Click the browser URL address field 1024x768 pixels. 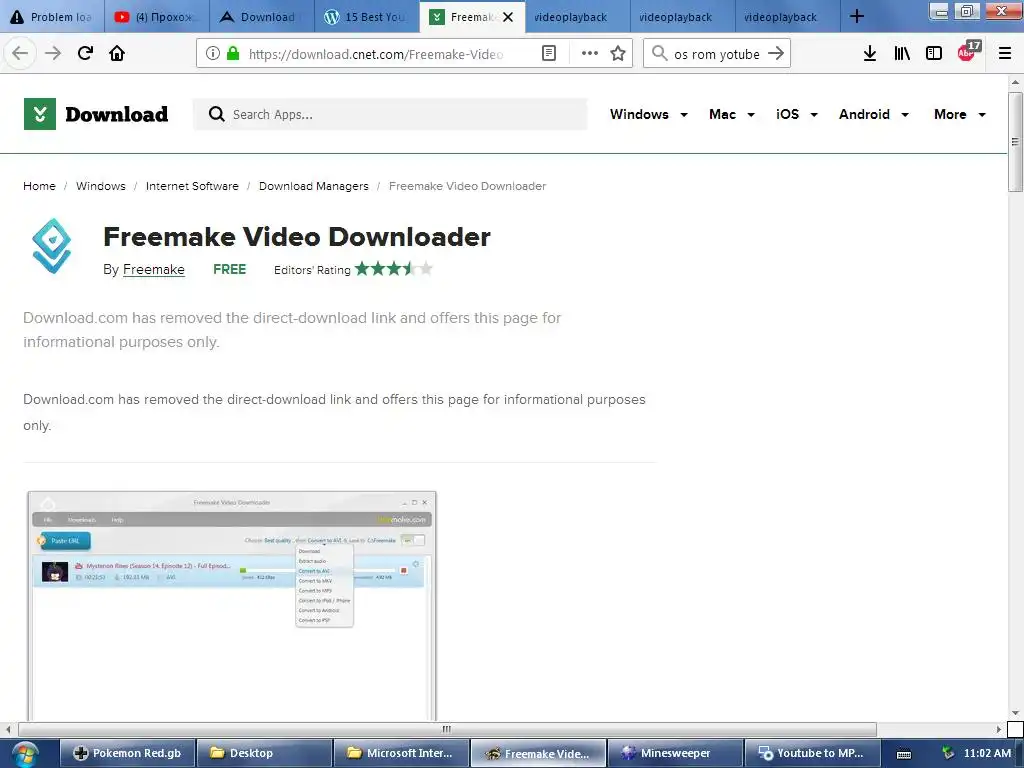click(376, 54)
